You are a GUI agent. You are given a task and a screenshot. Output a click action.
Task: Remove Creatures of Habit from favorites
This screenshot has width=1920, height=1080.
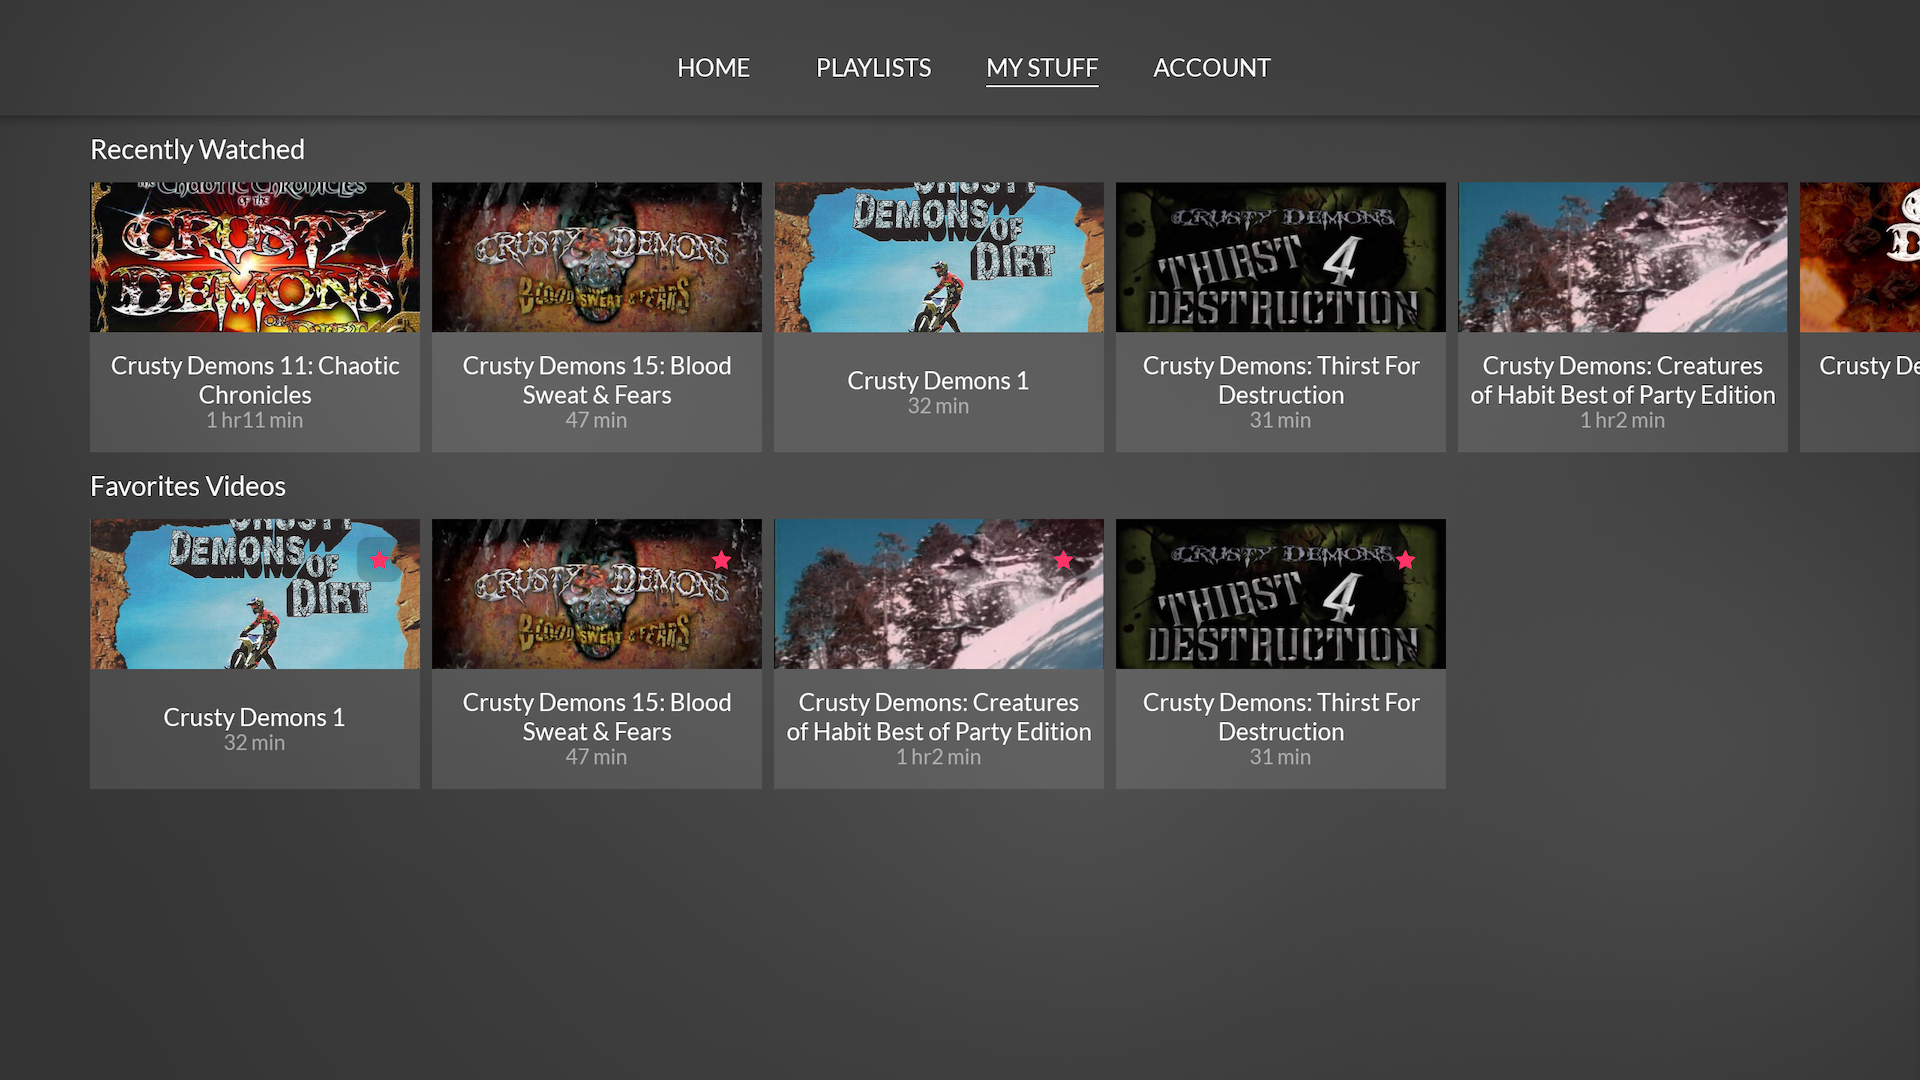click(1062, 561)
